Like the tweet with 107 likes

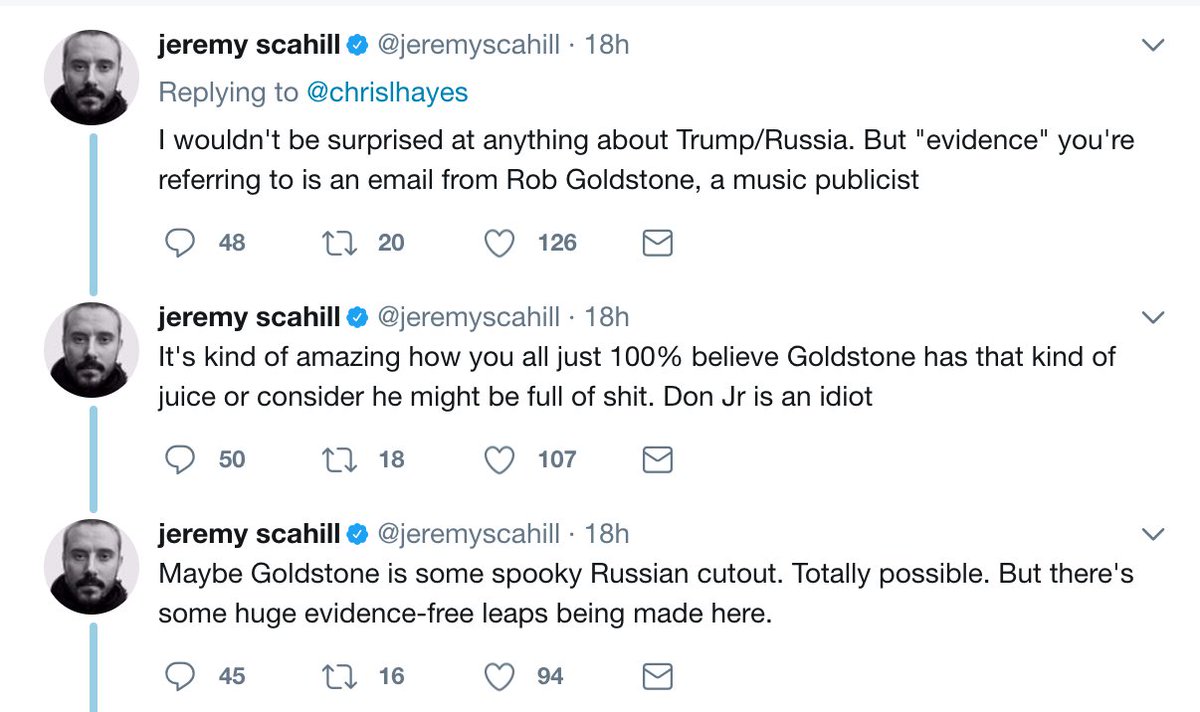(x=499, y=459)
